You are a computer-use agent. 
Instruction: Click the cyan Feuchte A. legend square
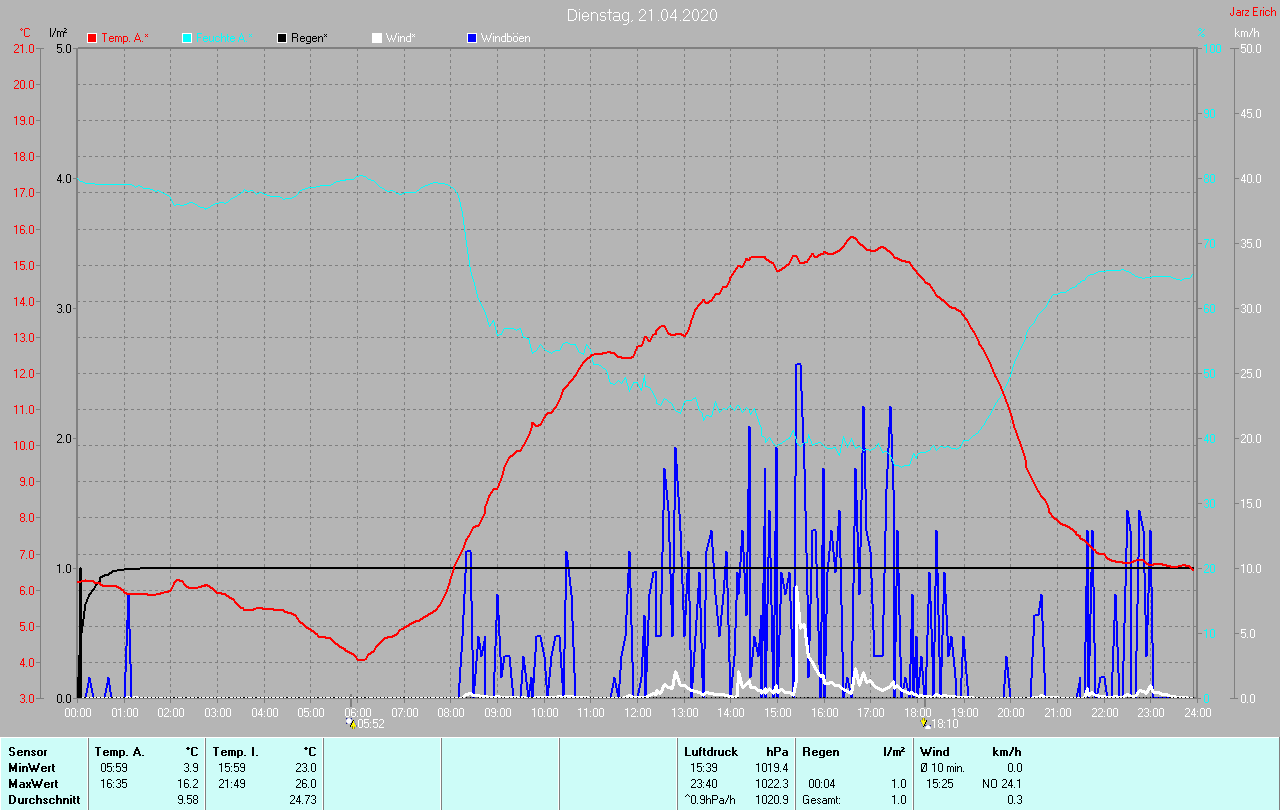pyautogui.click(x=187, y=38)
